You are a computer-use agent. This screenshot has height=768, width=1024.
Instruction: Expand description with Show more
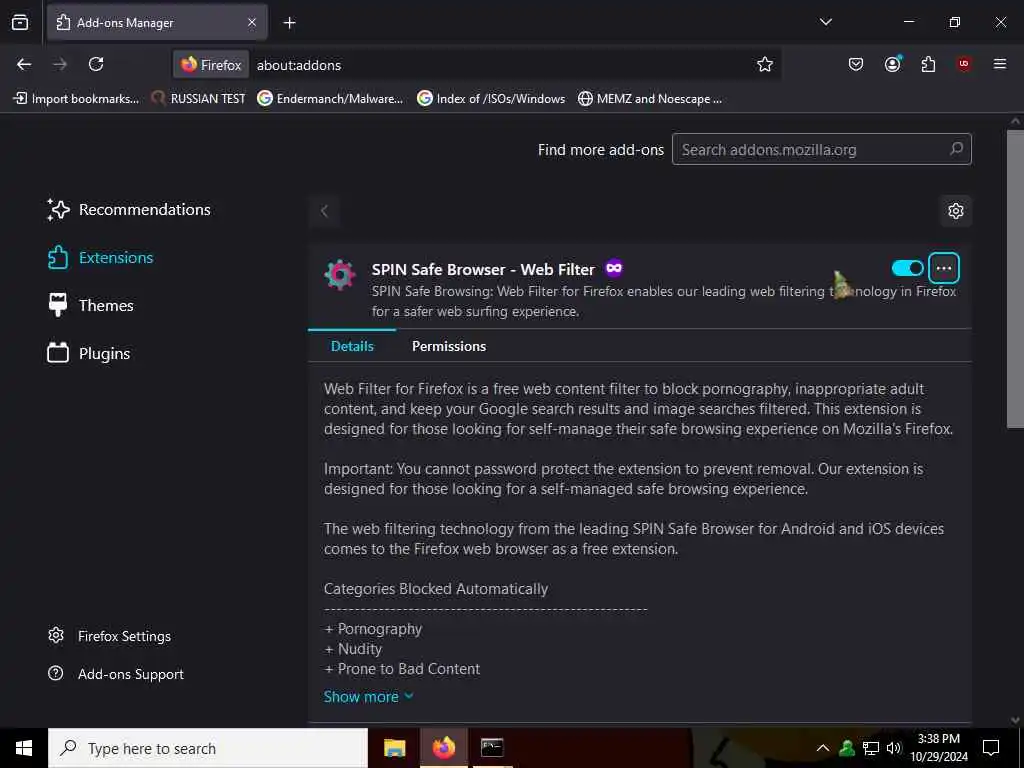[x=368, y=697]
